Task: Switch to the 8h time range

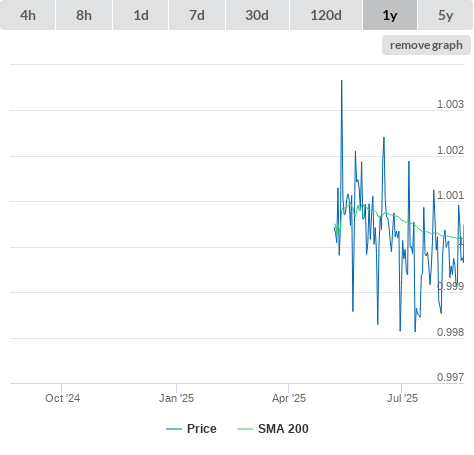Action: pos(84,15)
